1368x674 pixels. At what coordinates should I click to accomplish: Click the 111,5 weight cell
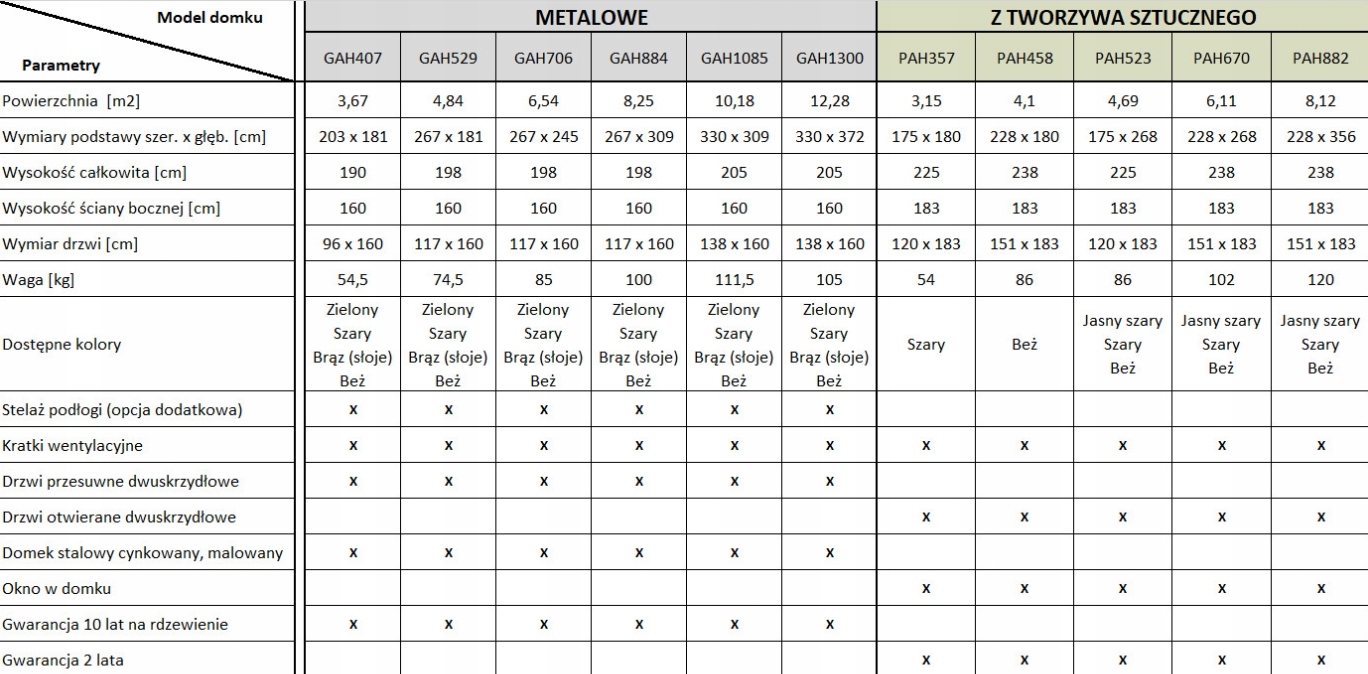(x=734, y=281)
